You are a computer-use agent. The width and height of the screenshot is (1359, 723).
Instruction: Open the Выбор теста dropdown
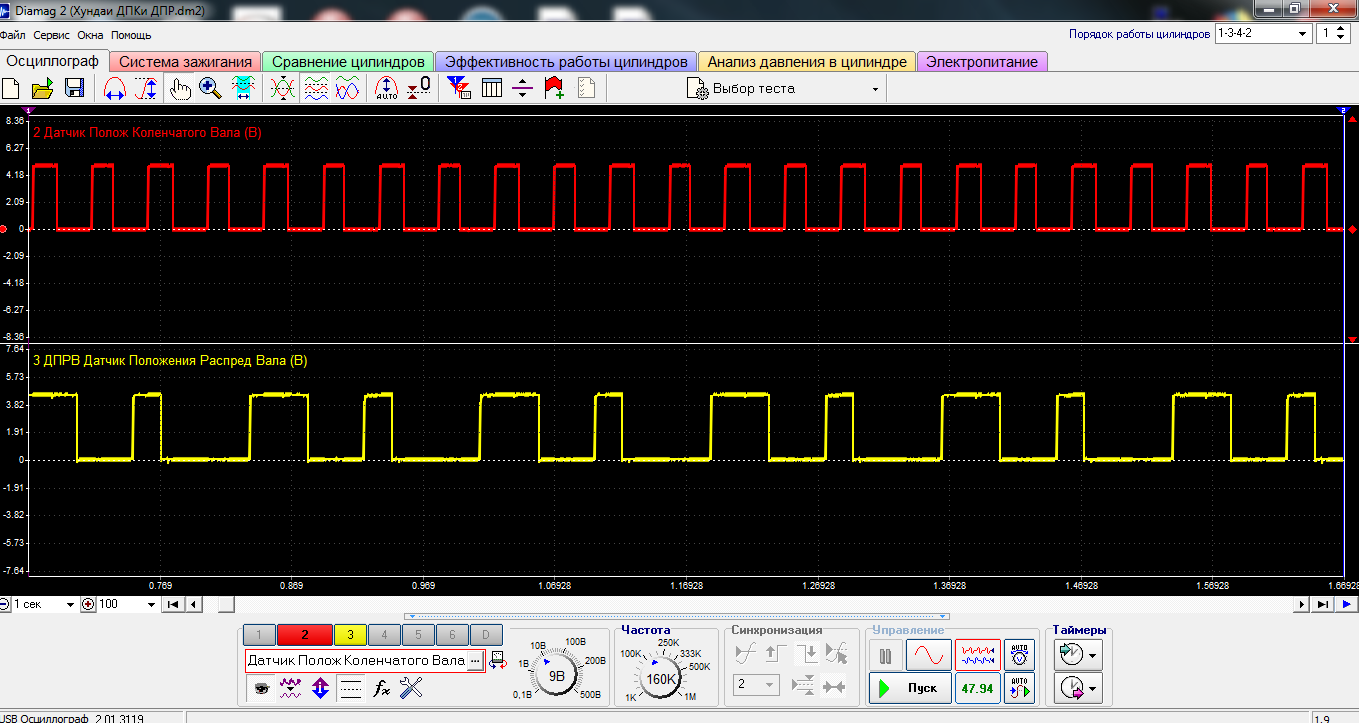[x=784, y=88]
